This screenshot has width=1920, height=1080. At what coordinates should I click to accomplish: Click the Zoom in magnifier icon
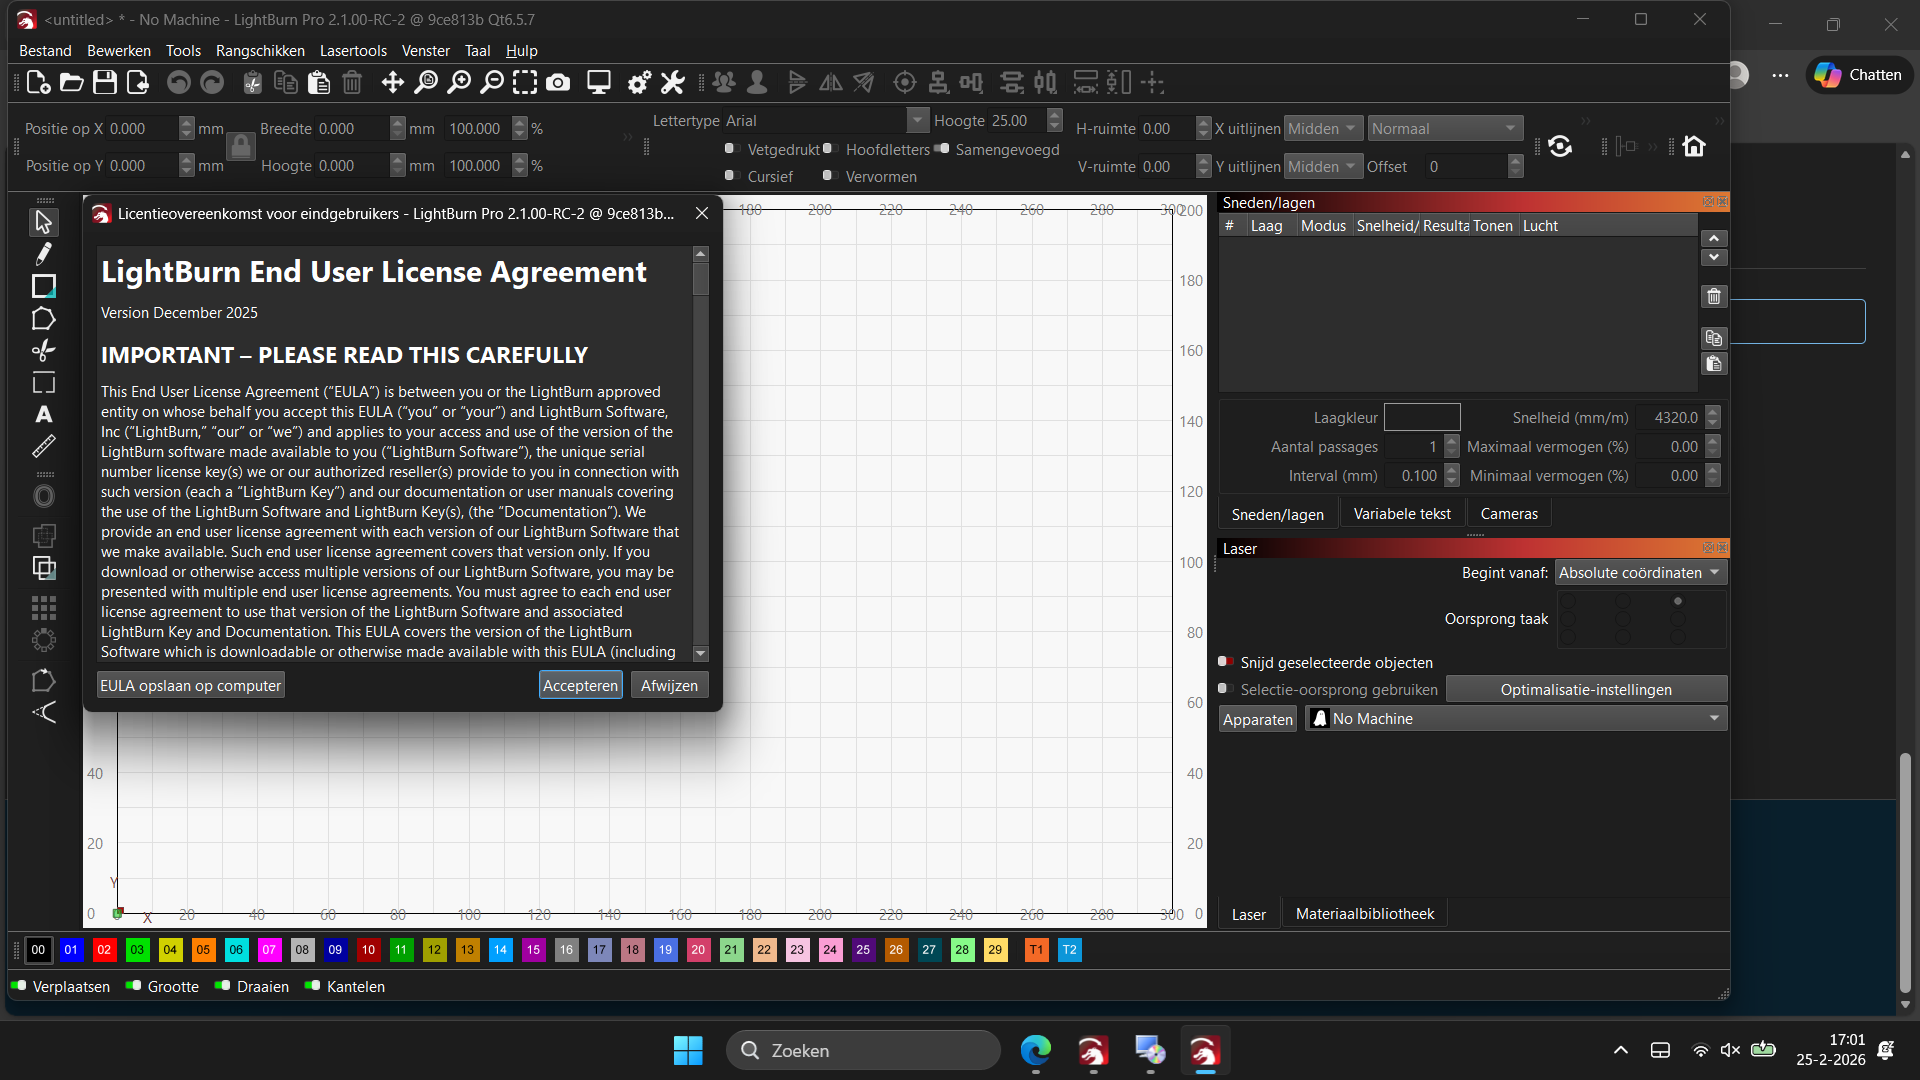(459, 83)
